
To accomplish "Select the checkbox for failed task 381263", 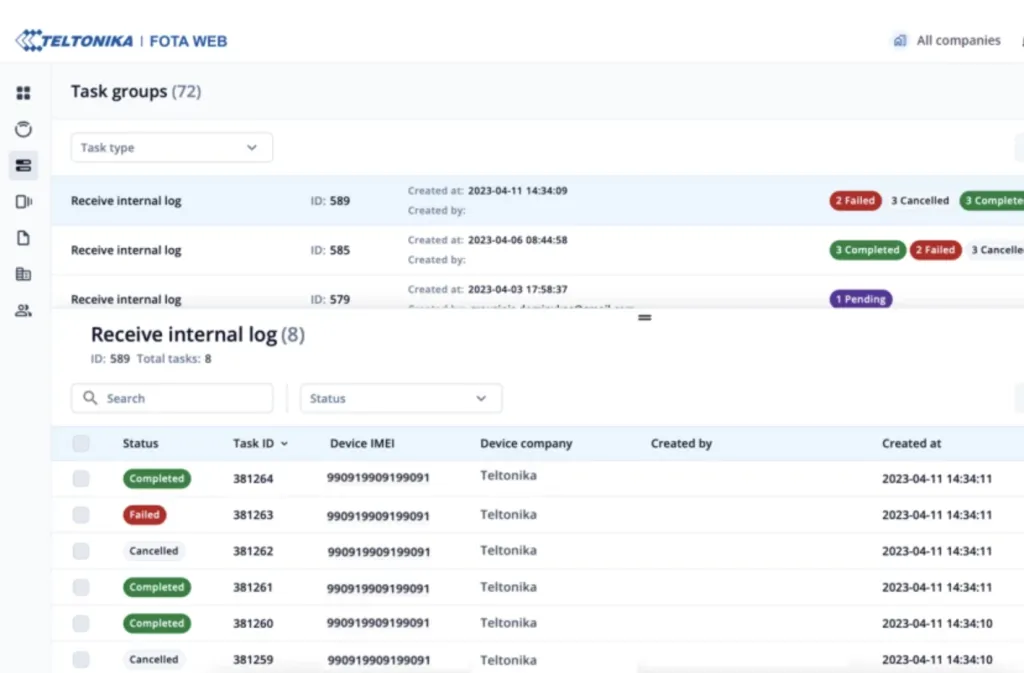I will [81, 515].
